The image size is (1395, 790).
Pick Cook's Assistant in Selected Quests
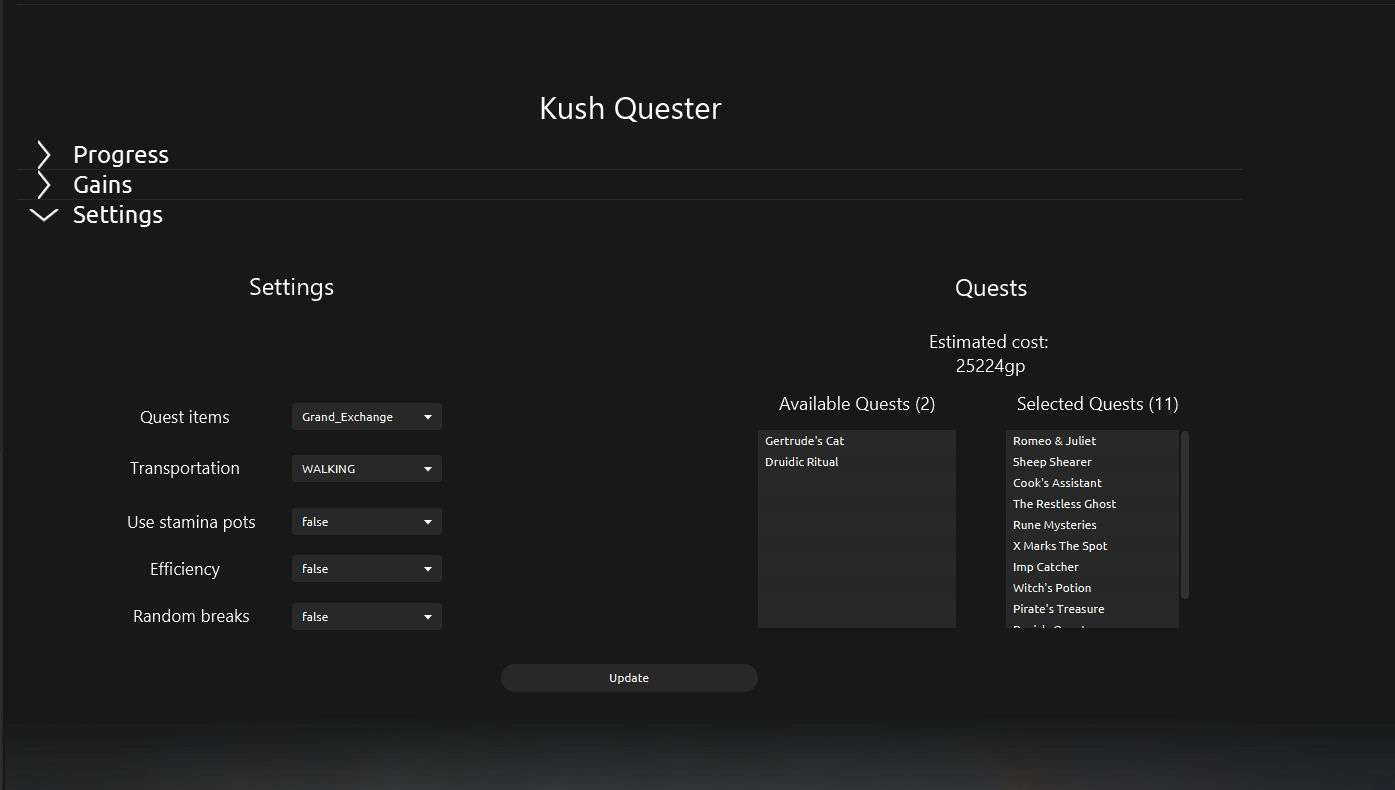pos(1057,483)
